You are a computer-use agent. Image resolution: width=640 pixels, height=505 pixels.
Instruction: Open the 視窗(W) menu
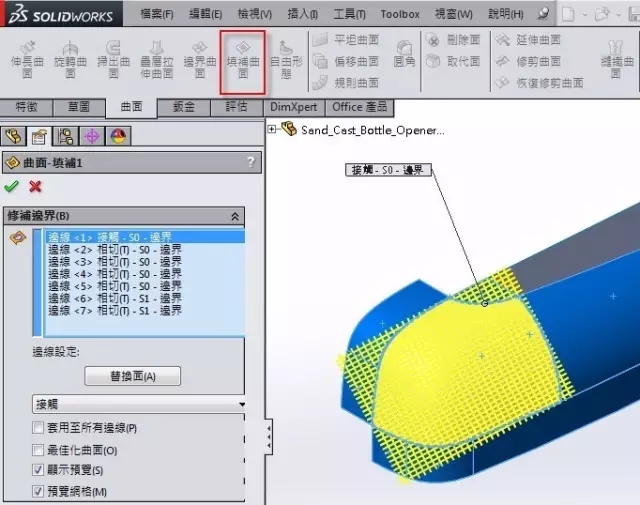[453, 14]
